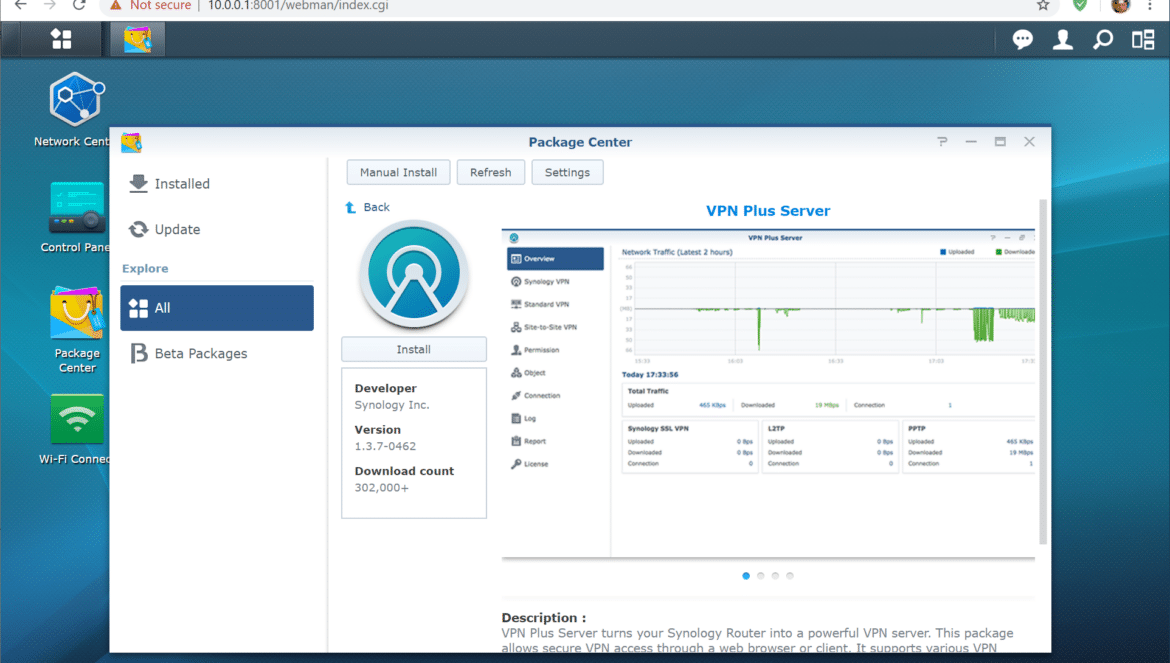Show the fourth screenshot dot
This screenshot has height=663, width=1170.
[x=789, y=576]
